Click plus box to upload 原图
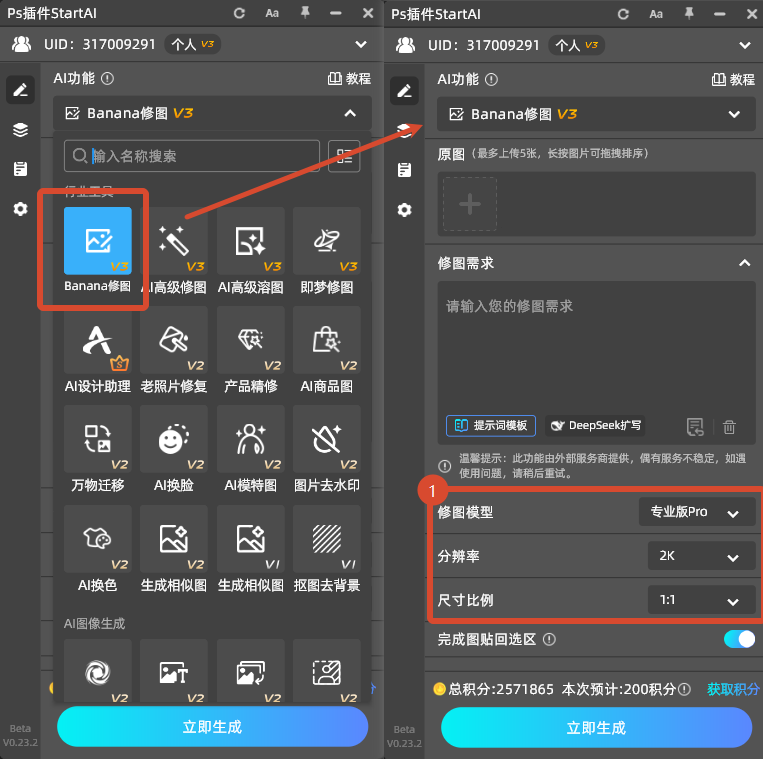 (470, 204)
